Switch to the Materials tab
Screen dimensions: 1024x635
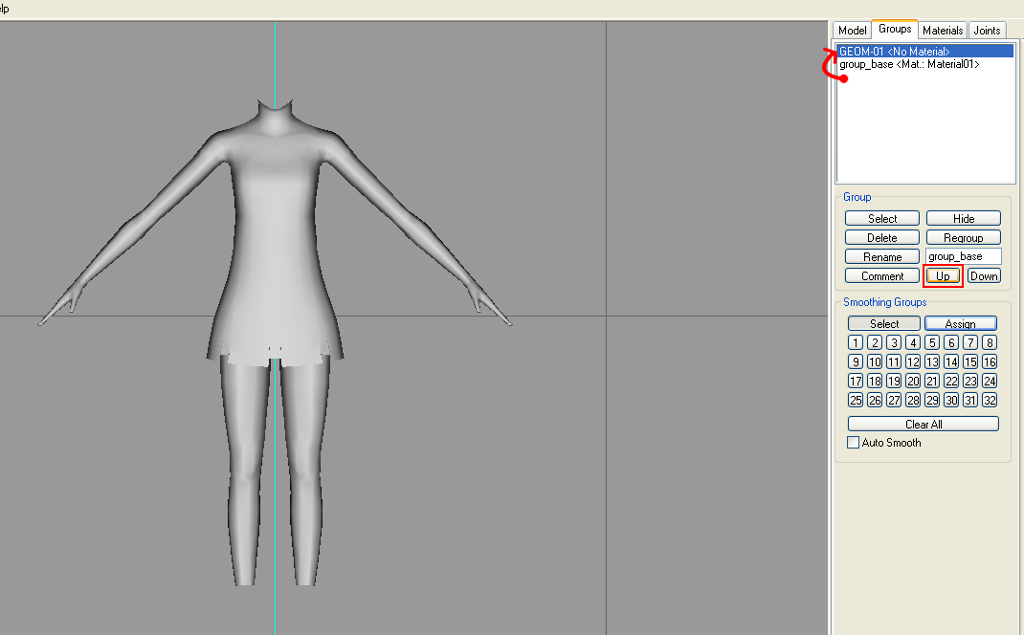pyautogui.click(x=942, y=30)
